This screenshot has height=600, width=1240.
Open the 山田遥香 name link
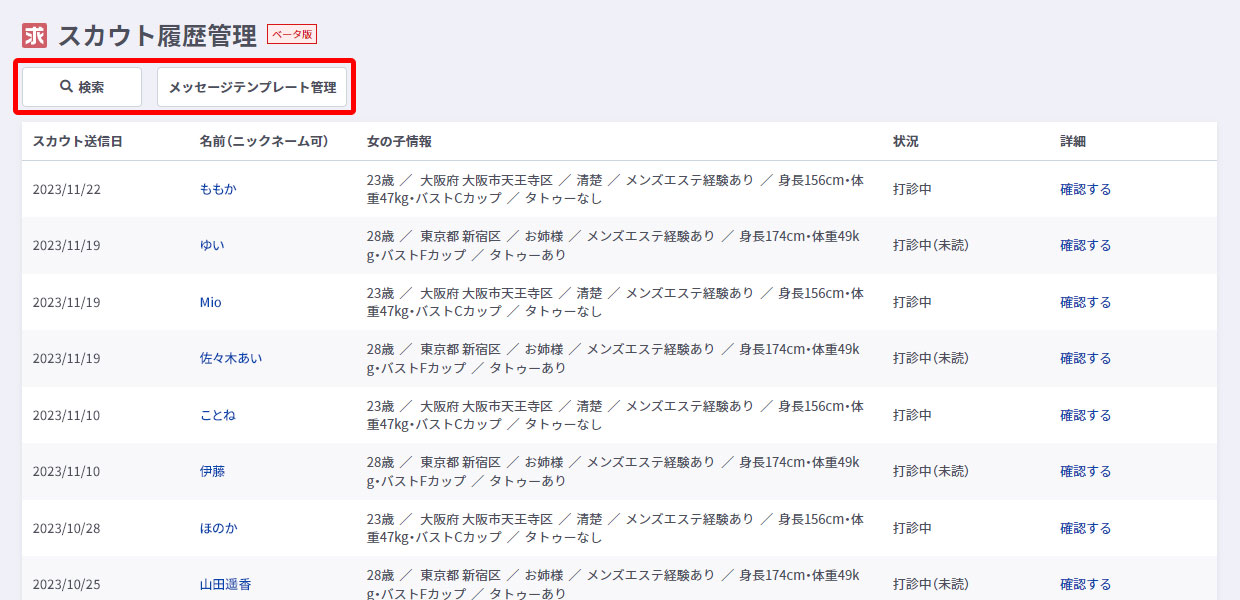[x=225, y=584]
